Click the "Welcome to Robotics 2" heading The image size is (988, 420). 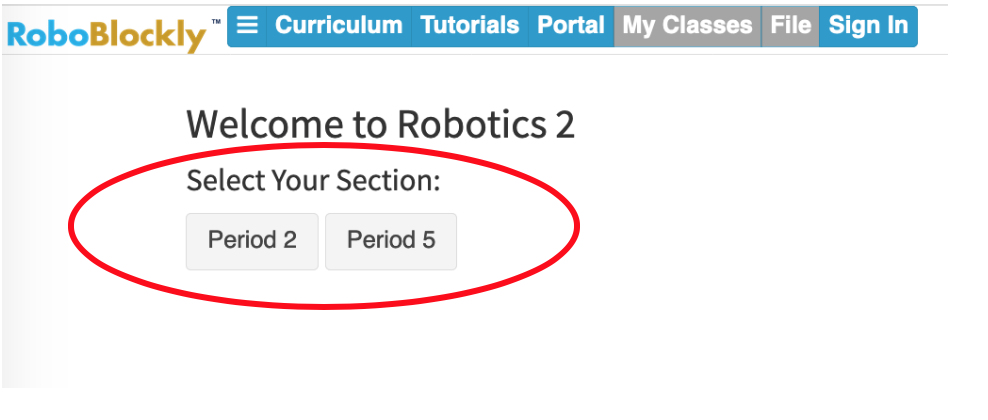coord(381,124)
